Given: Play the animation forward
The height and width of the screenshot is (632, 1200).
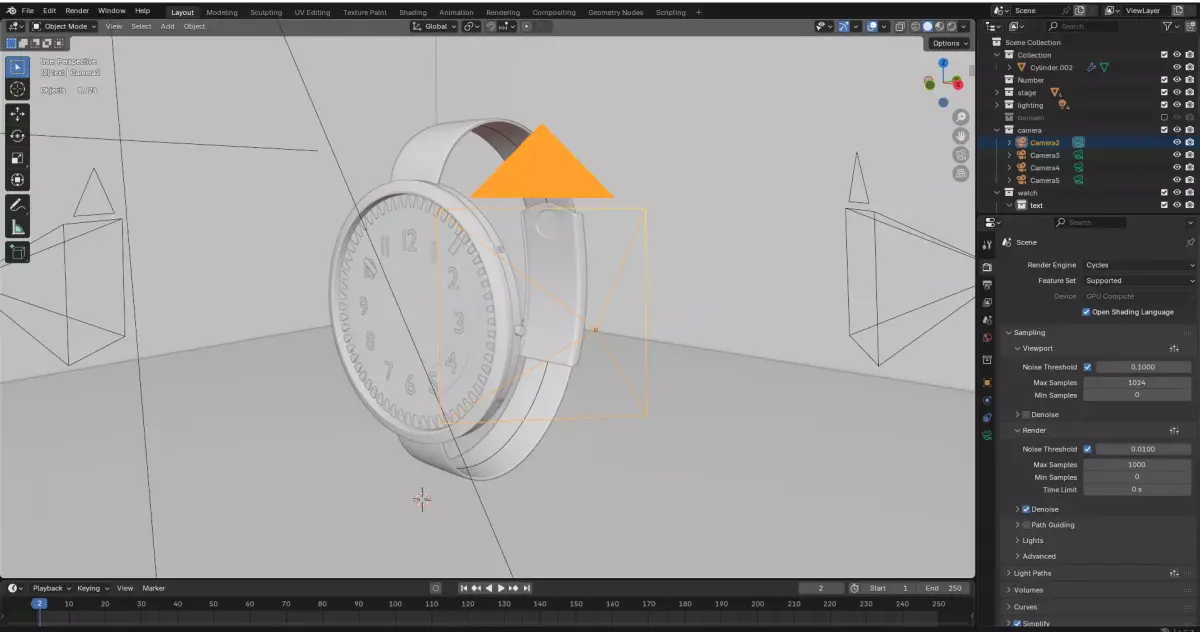Looking at the screenshot, I should click(x=502, y=588).
